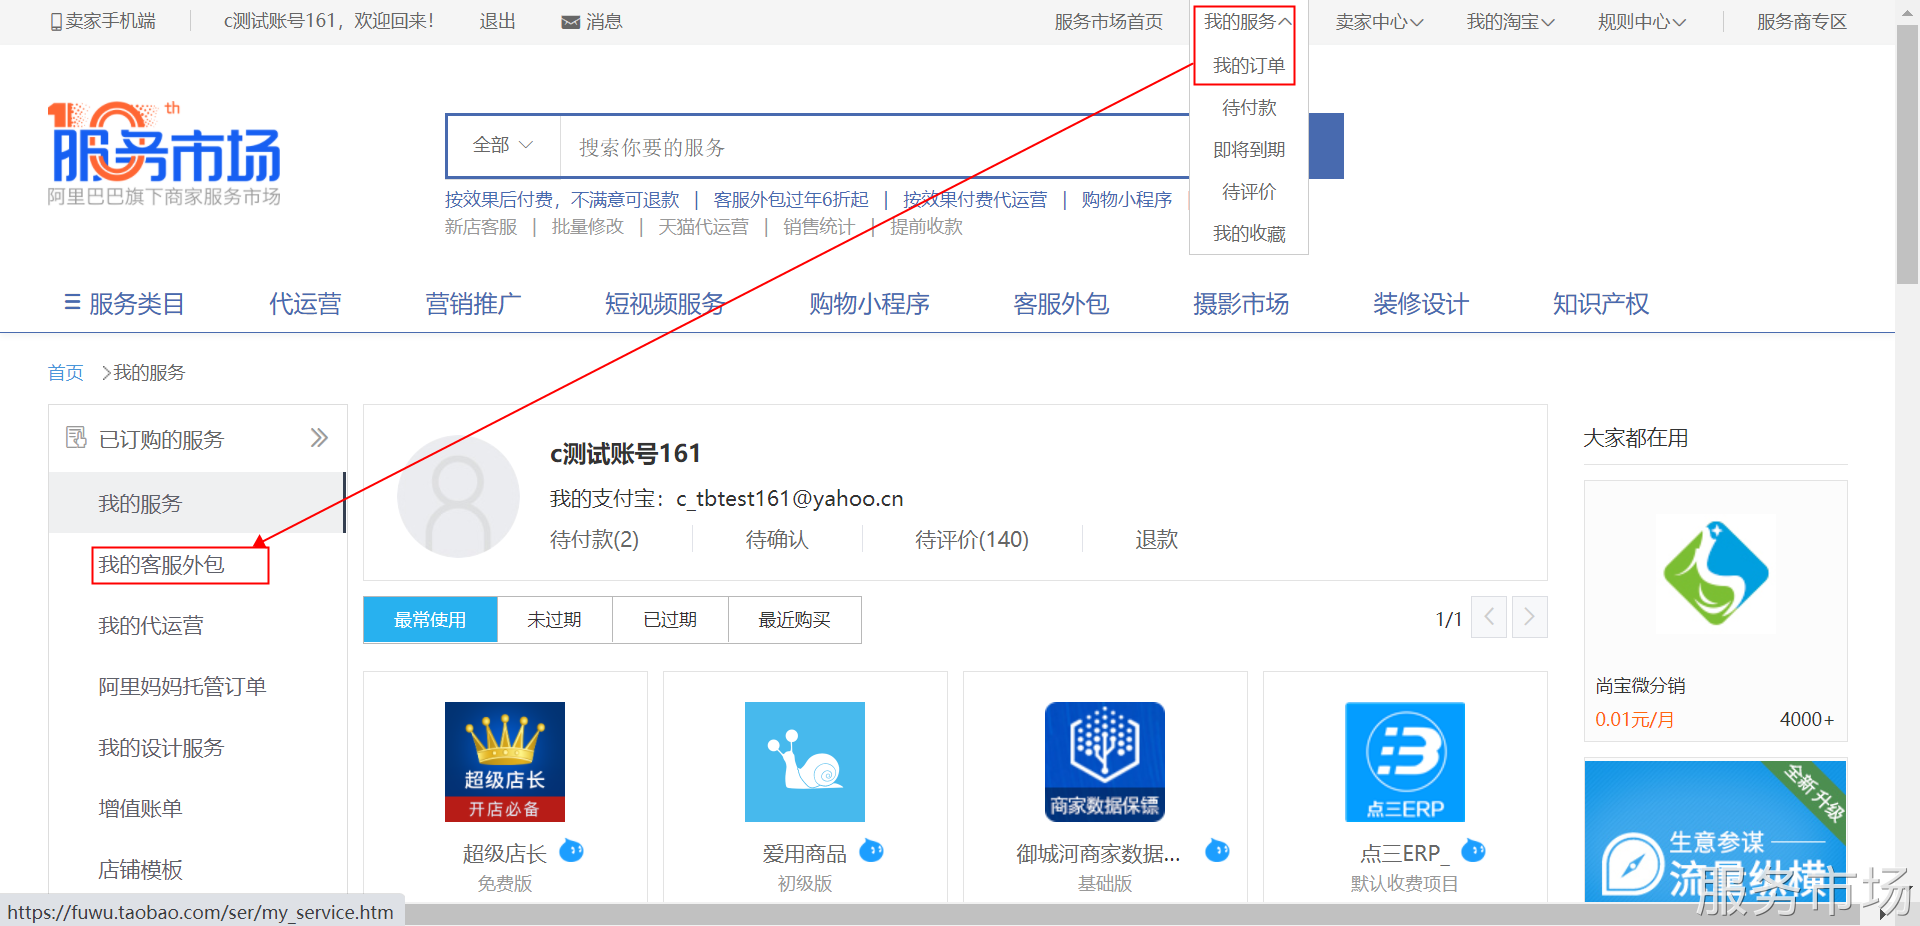
Task: Select 我的订单 from dropdown
Action: (x=1249, y=66)
